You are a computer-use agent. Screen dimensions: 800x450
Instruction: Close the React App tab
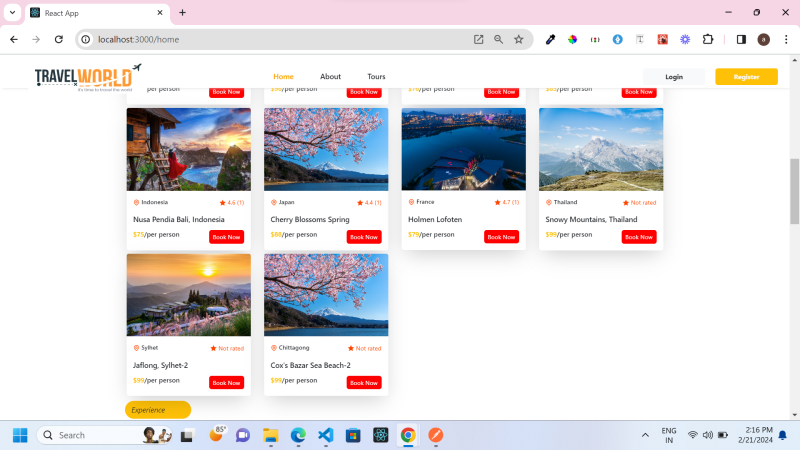(160, 13)
